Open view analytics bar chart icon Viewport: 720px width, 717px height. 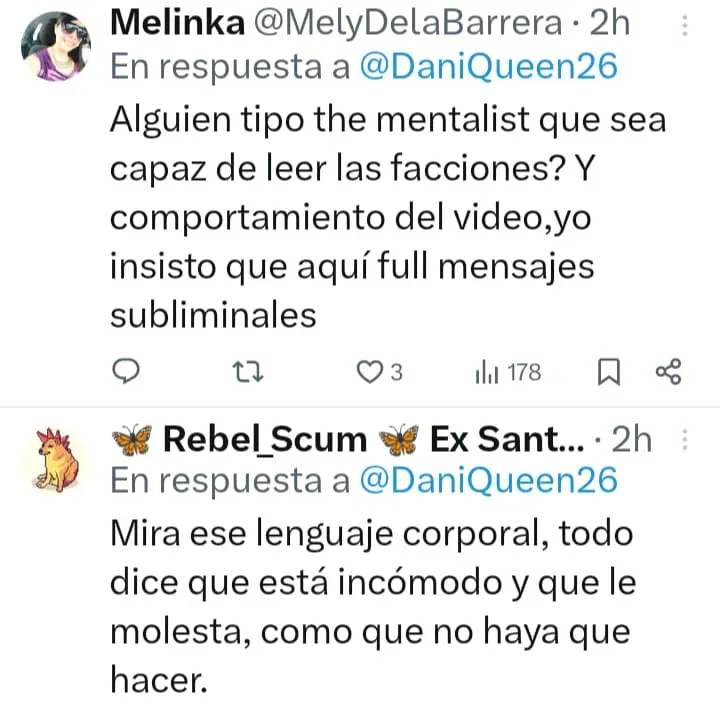[486, 373]
